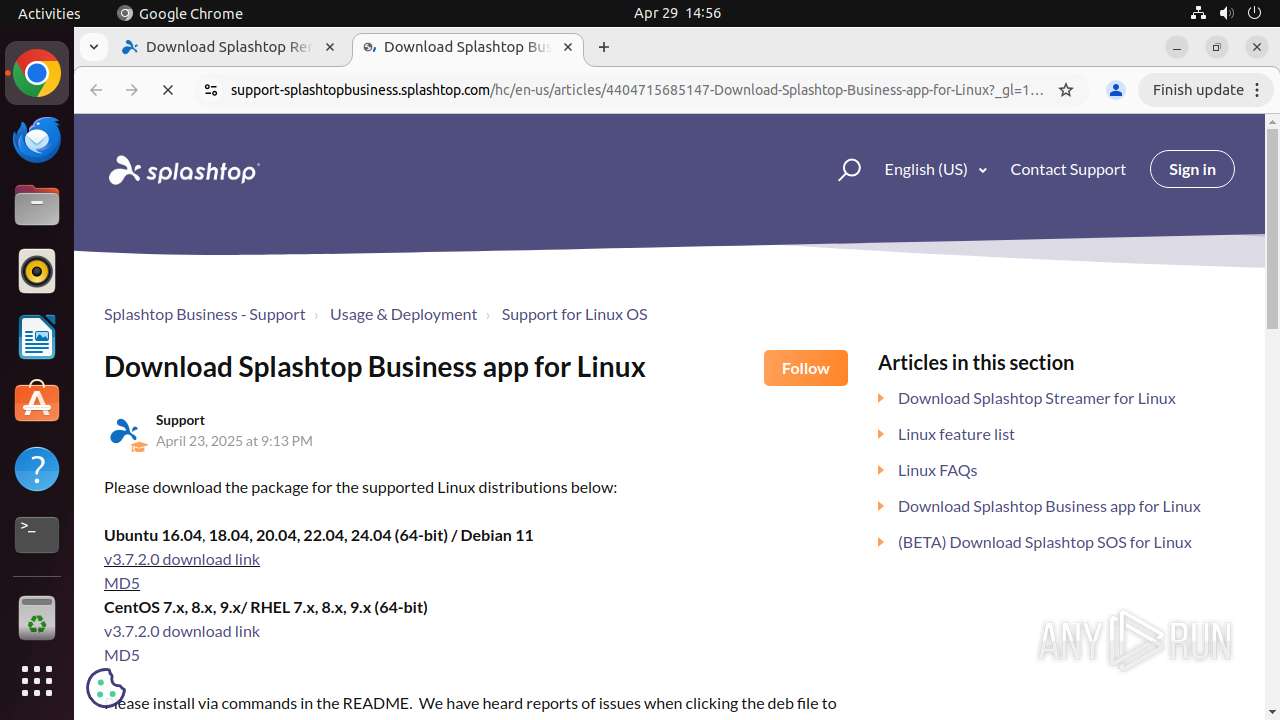Open Support for Linux OS breadcrumb
Viewport: 1280px width, 720px height.
click(x=575, y=314)
